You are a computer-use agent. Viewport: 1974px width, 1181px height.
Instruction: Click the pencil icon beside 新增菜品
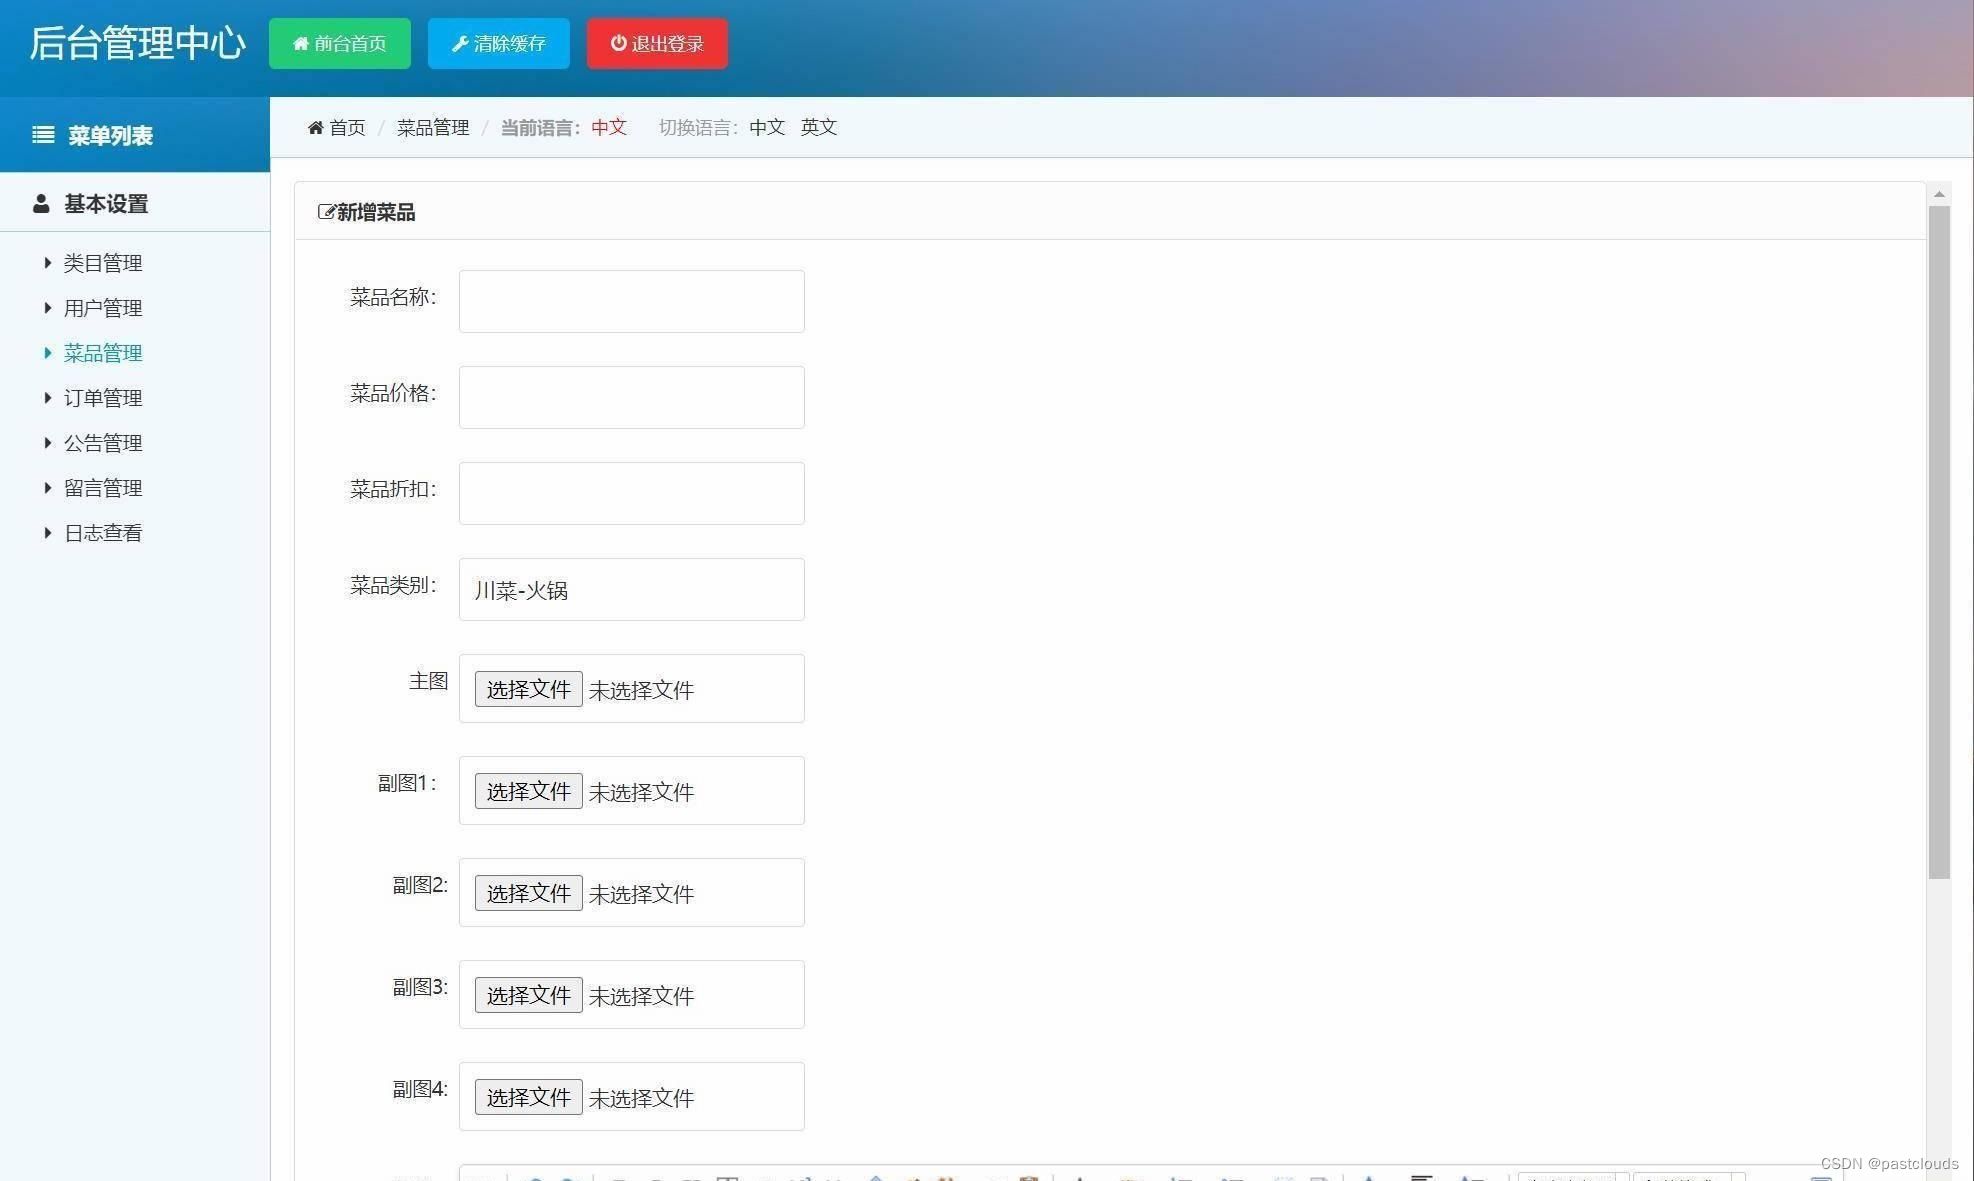click(x=325, y=212)
